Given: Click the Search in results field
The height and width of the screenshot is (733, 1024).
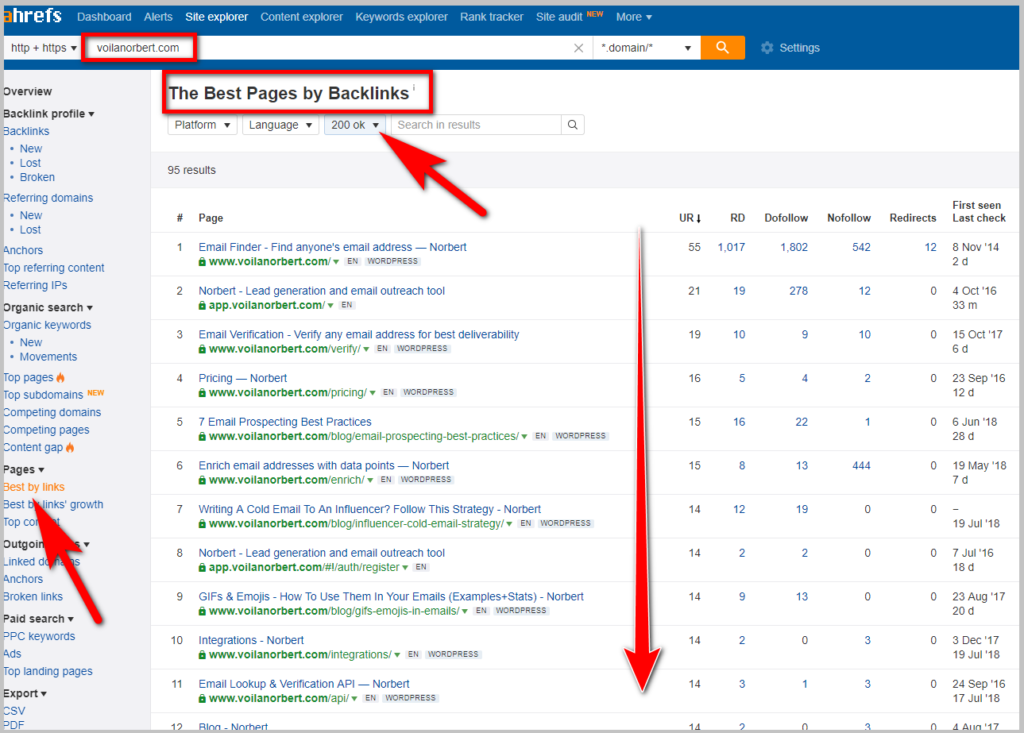Looking at the screenshot, I should coord(476,125).
